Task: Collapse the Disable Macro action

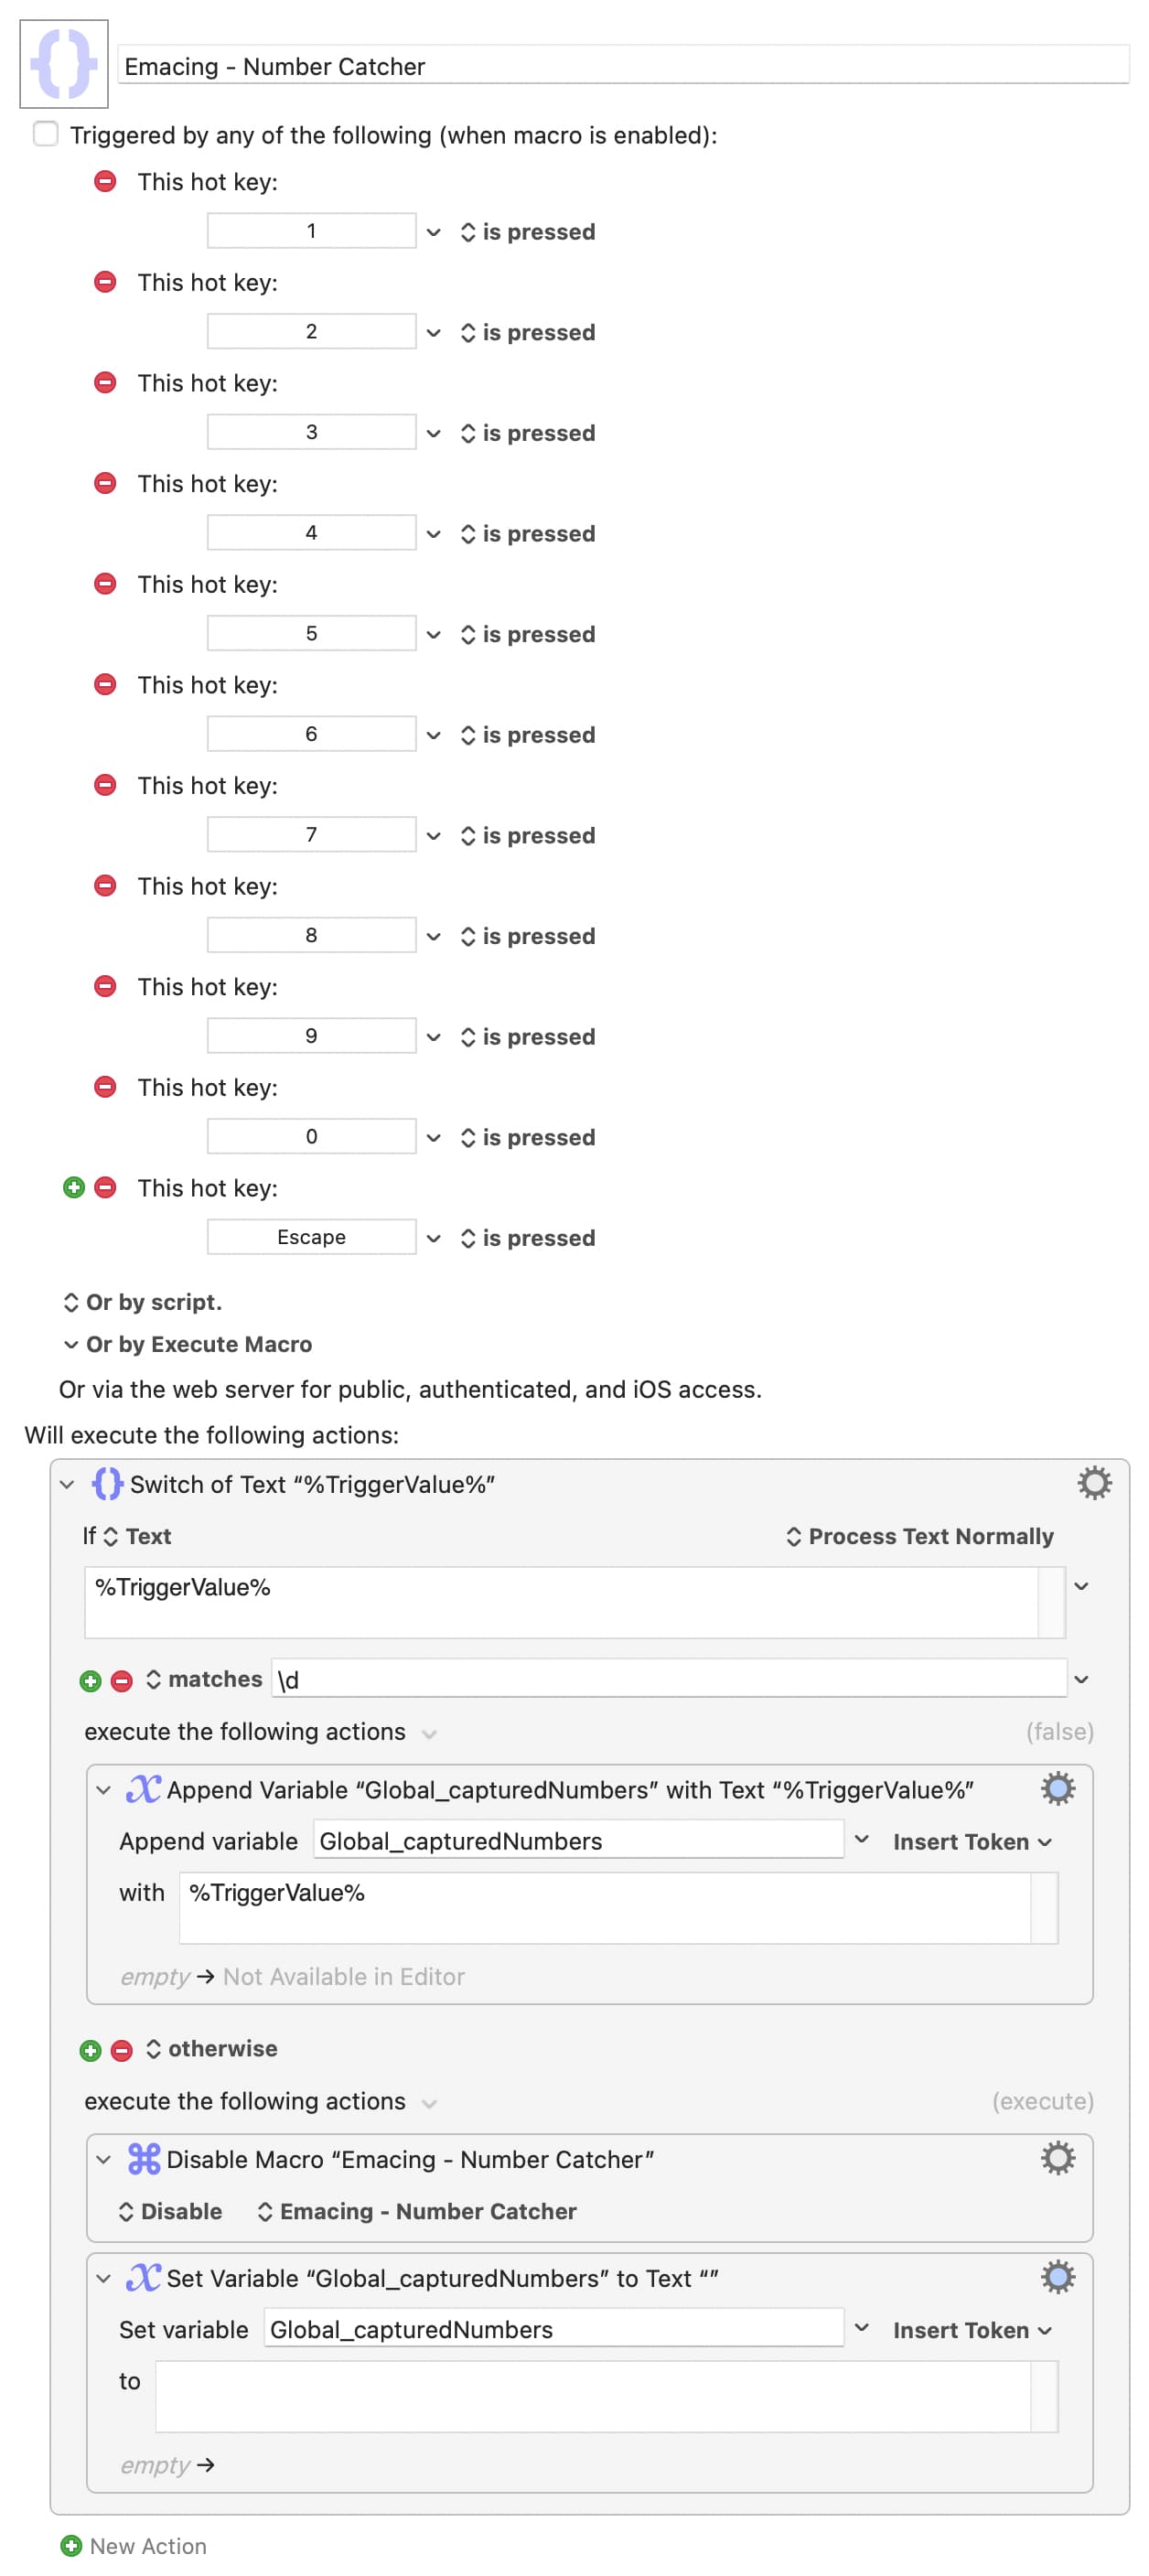Action: 103,2159
